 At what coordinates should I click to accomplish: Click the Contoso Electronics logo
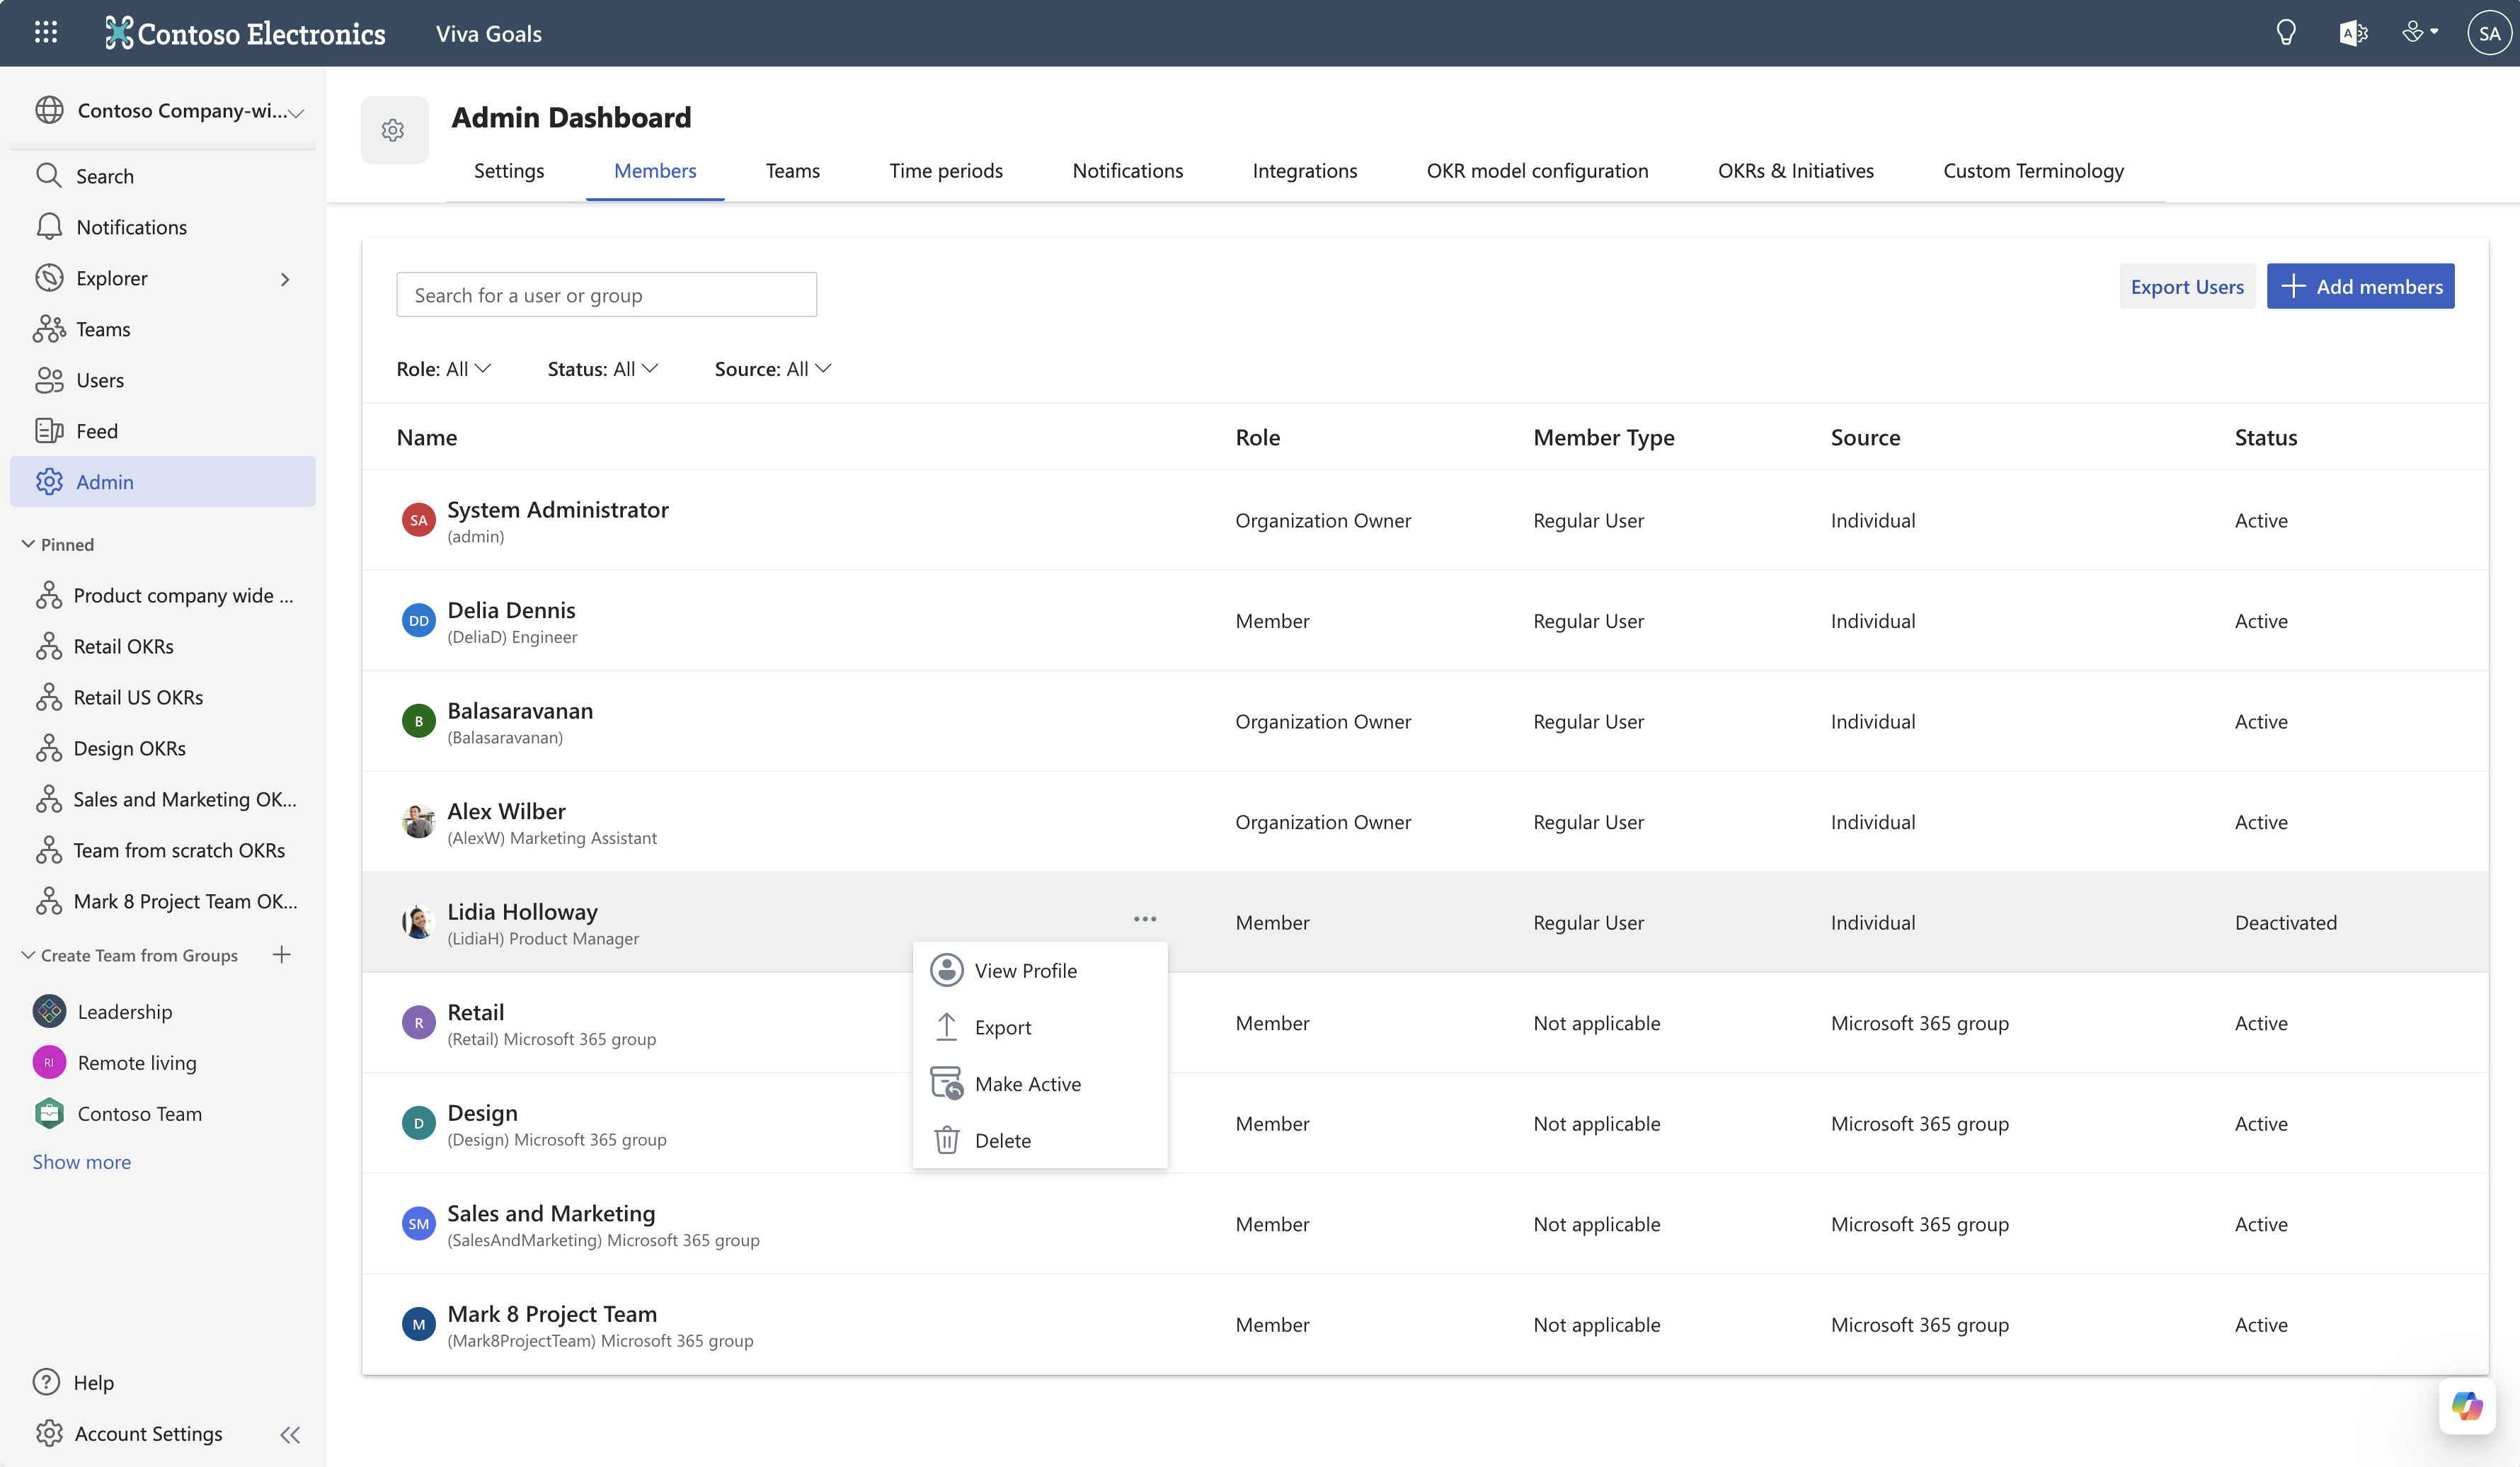[x=245, y=33]
